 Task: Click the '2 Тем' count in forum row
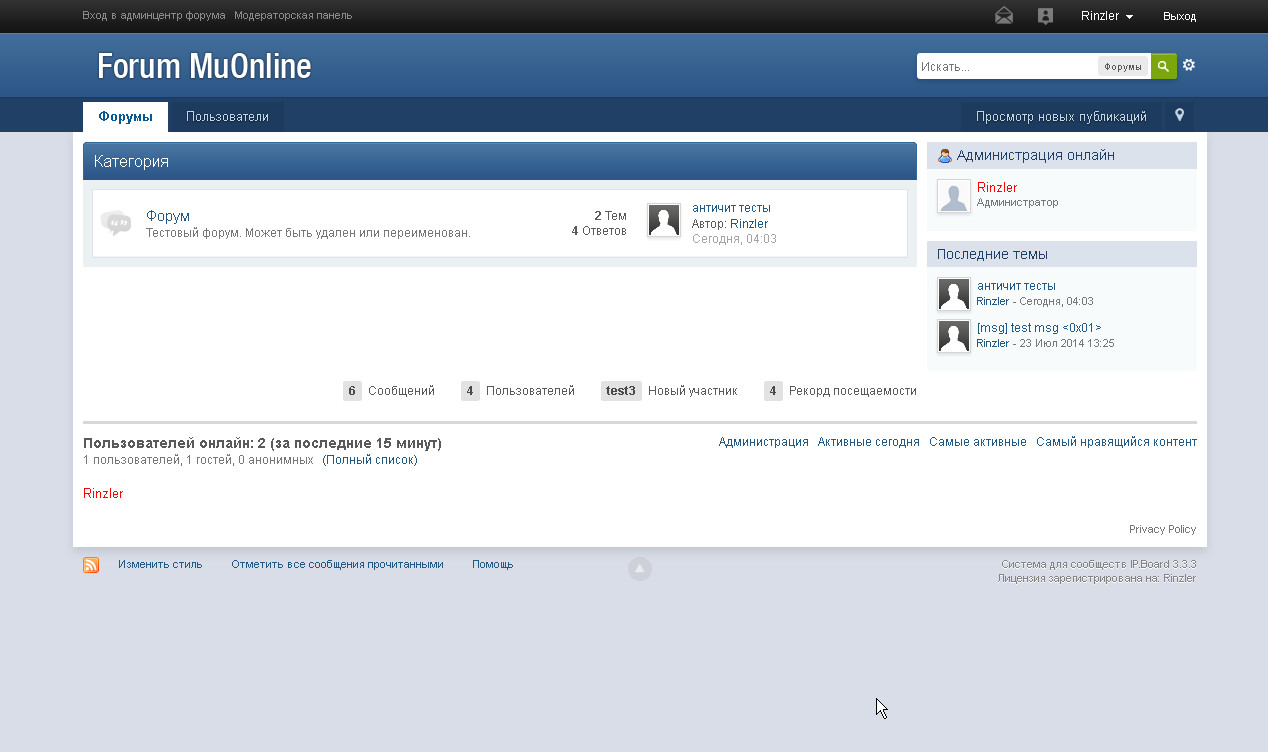(x=610, y=216)
